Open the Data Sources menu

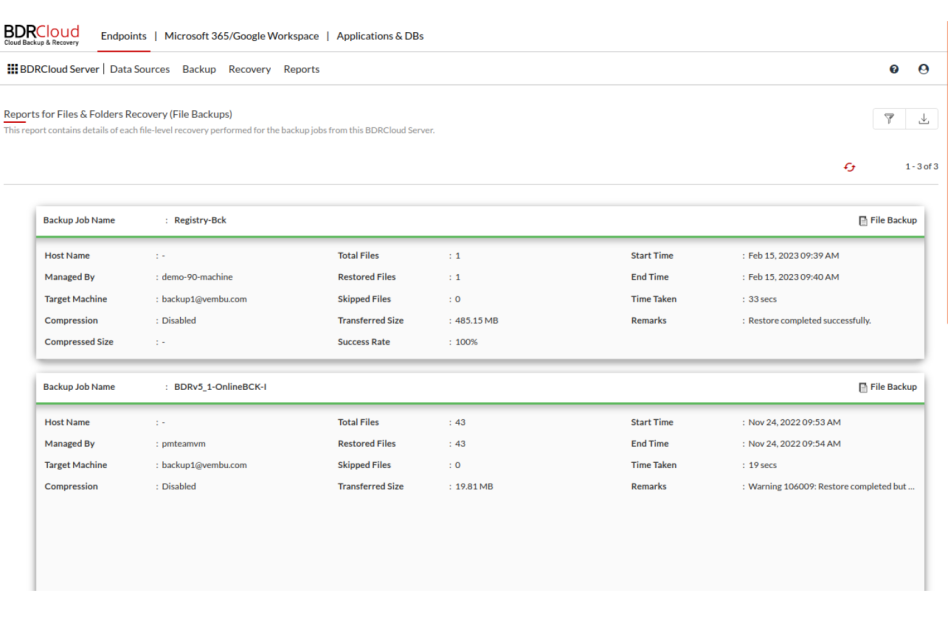click(140, 69)
